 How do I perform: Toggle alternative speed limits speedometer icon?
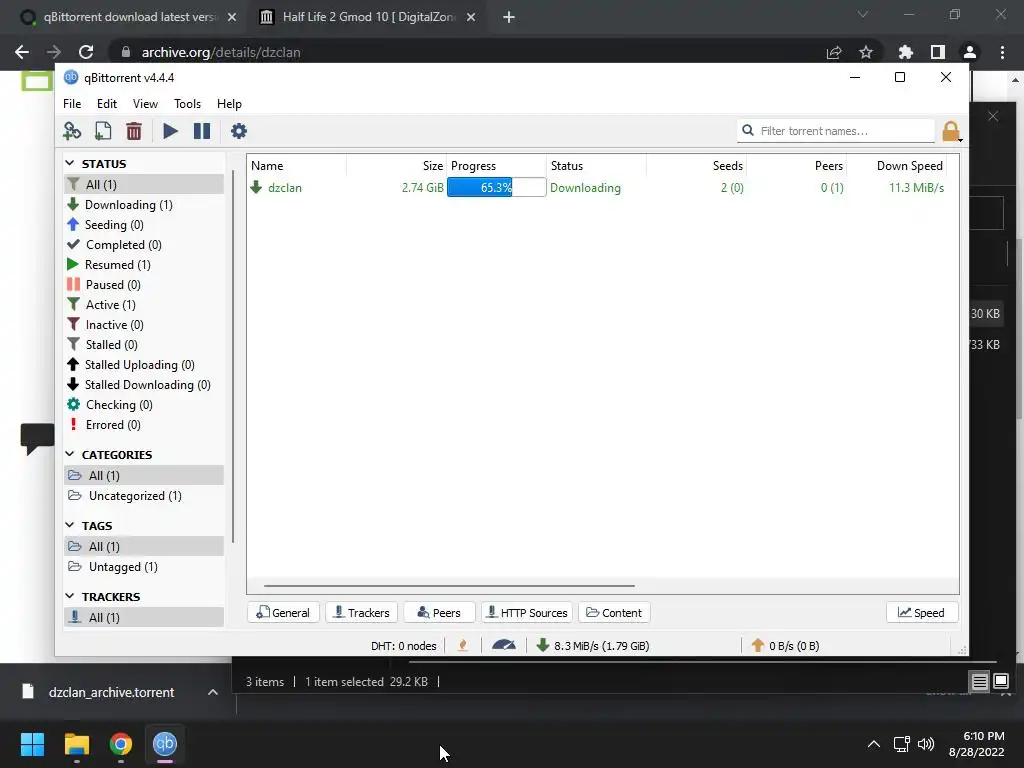(x=504, y=645)
